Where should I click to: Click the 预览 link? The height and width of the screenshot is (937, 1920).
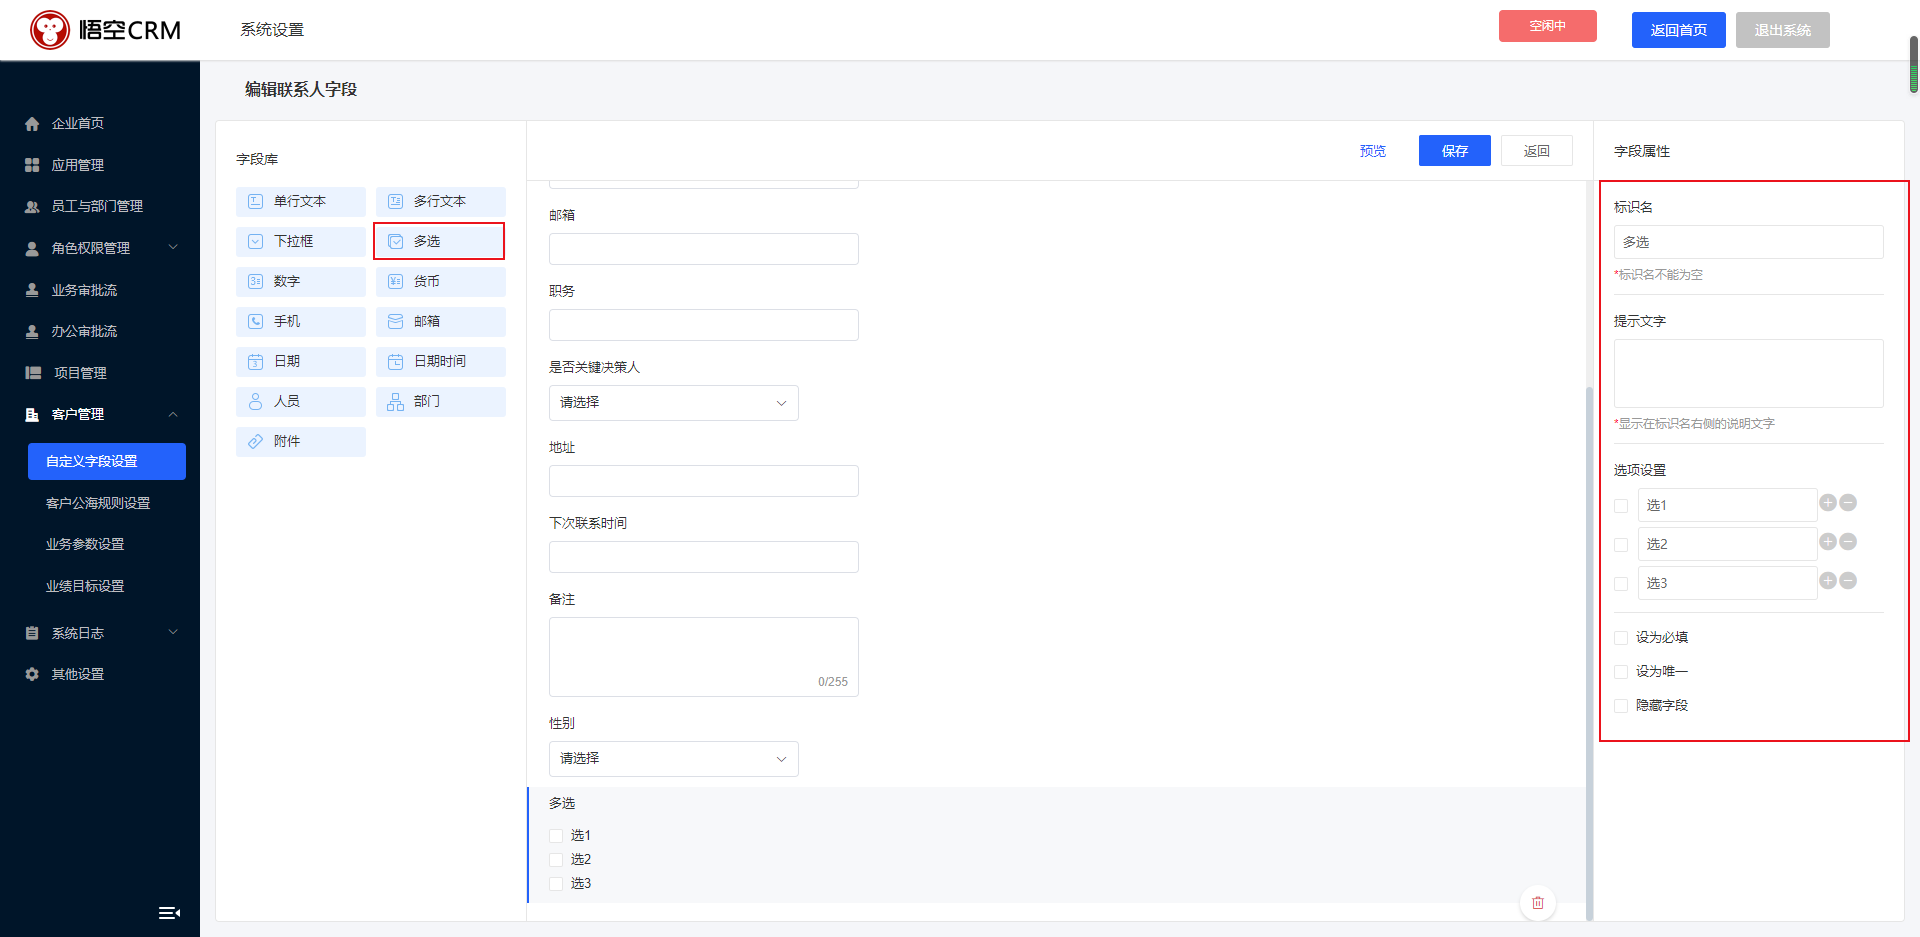point(1372,150)
